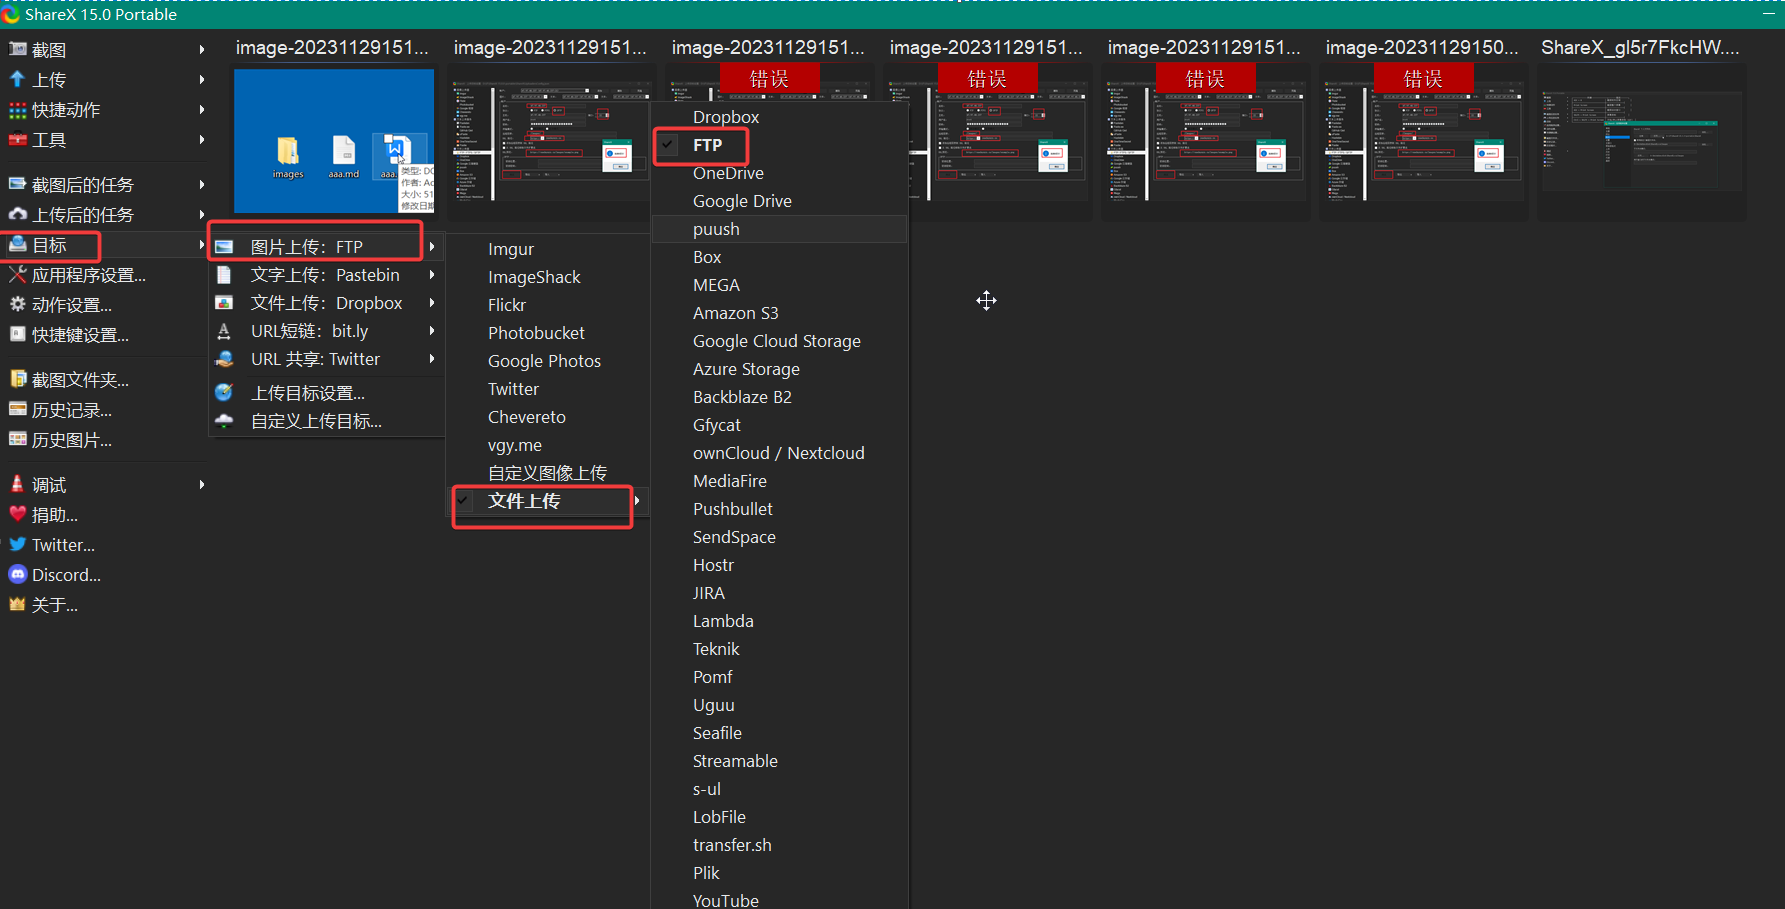Click the Destinations (目标) drive icon
This screenshot has width=1785, height=909.
(x=17, y=244)
